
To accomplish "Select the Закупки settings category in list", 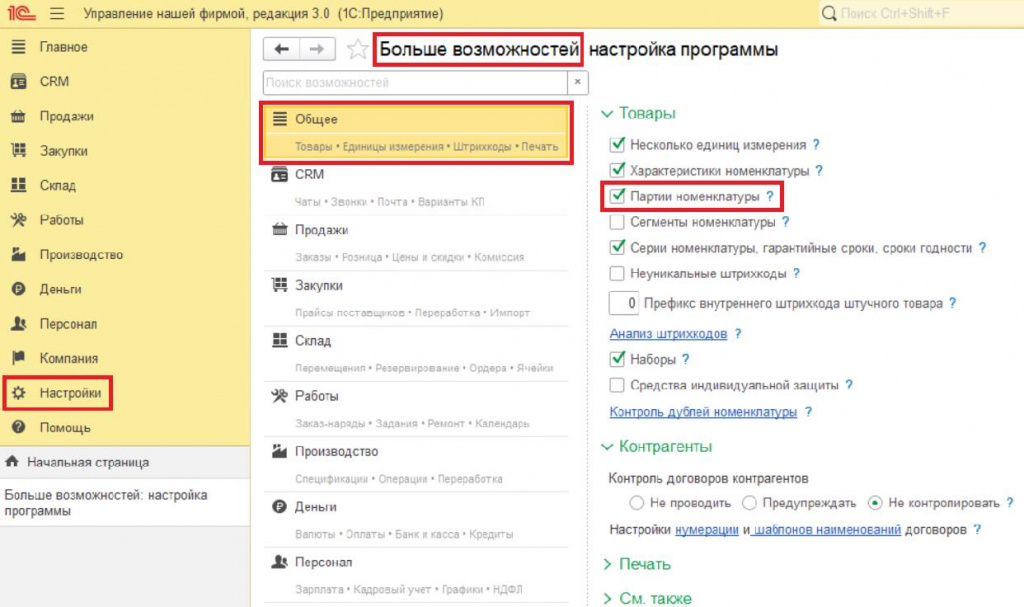I will point(416,299).
